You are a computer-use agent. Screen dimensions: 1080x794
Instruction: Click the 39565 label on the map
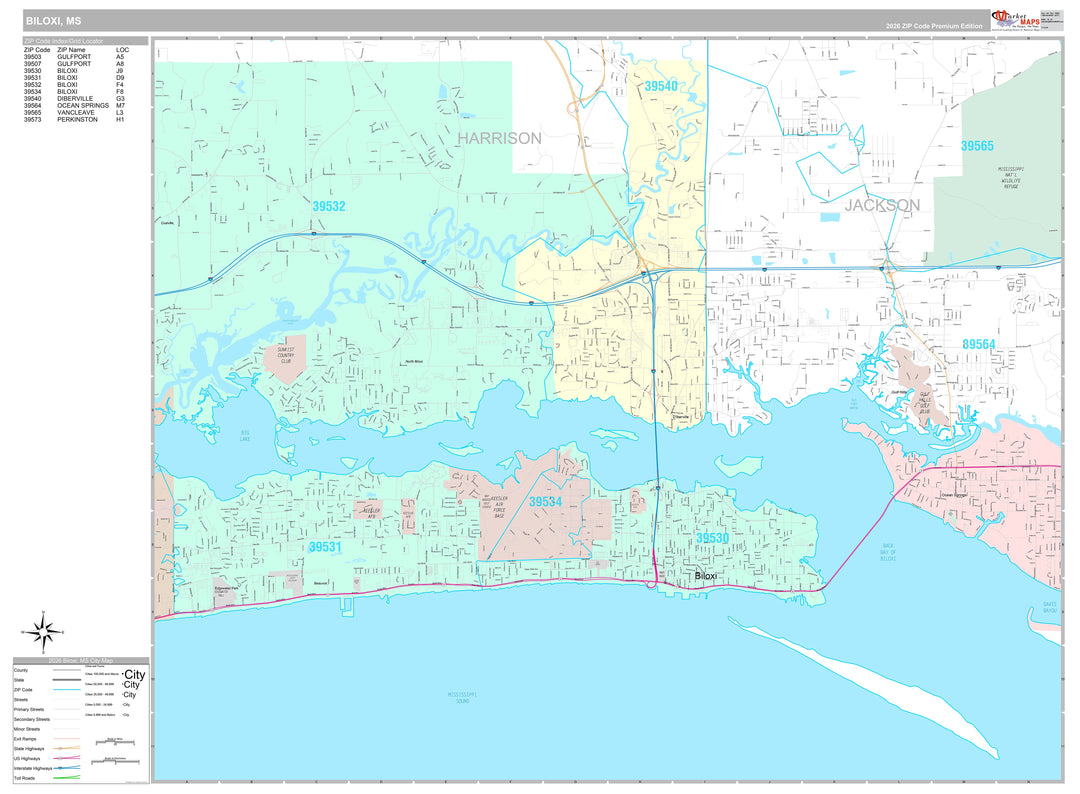[x=977, y=146]
